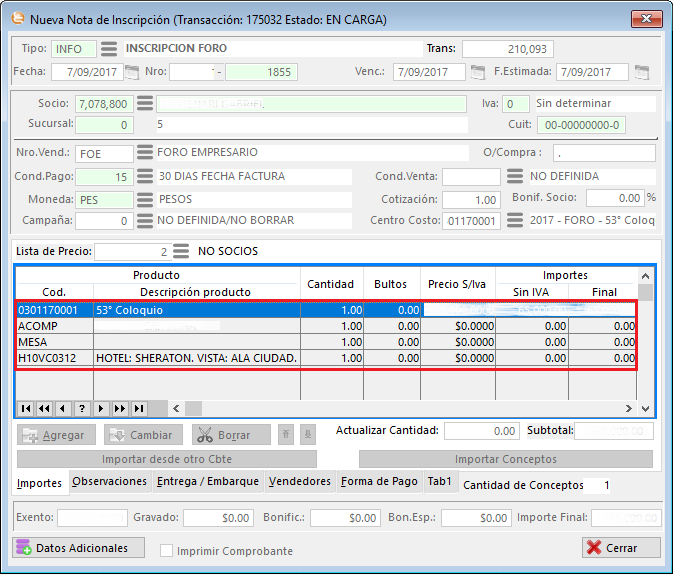The width and height of the screenshot is (673, 575).
Task: Go to first record in grid navigator
Action: (x=26, y=408)
